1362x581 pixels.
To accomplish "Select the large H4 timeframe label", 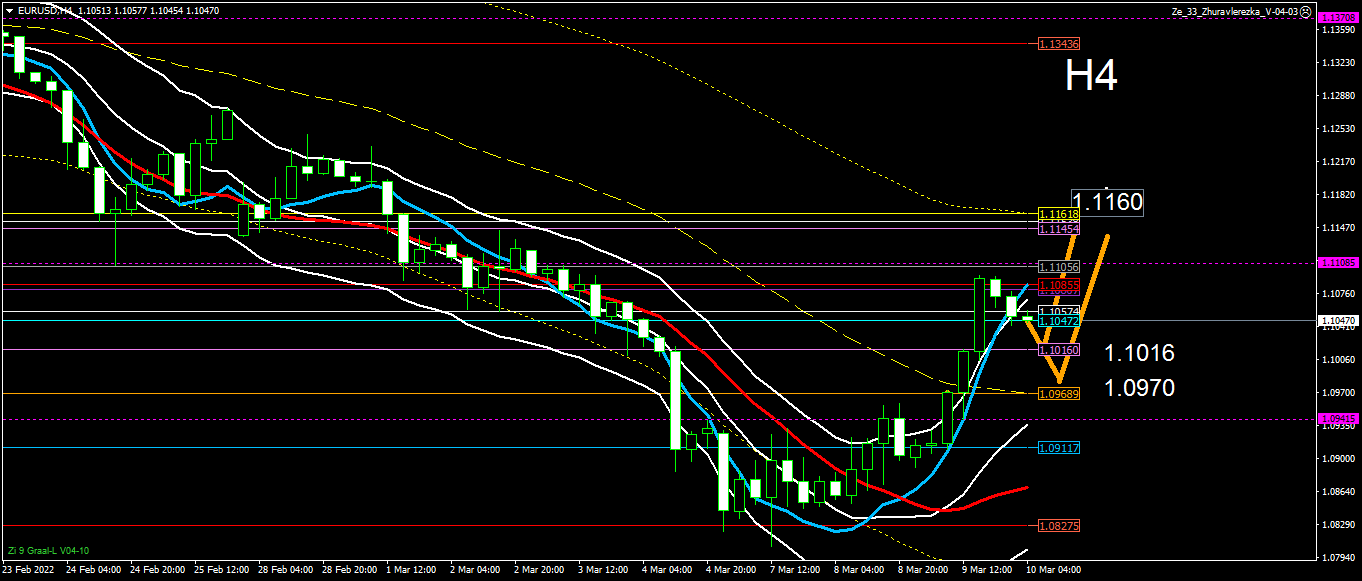I will [1090, 76].
